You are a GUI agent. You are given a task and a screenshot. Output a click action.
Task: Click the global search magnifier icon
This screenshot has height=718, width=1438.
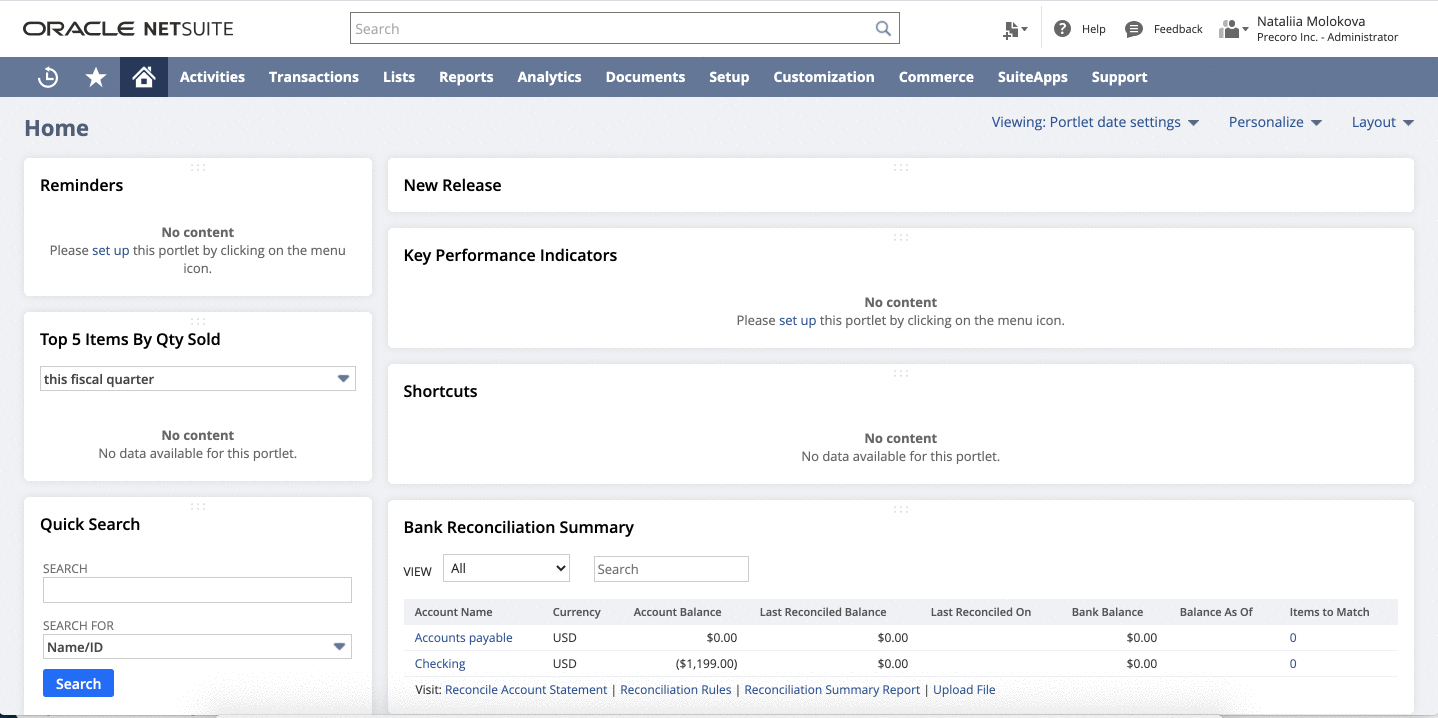[x=882, y=28]
